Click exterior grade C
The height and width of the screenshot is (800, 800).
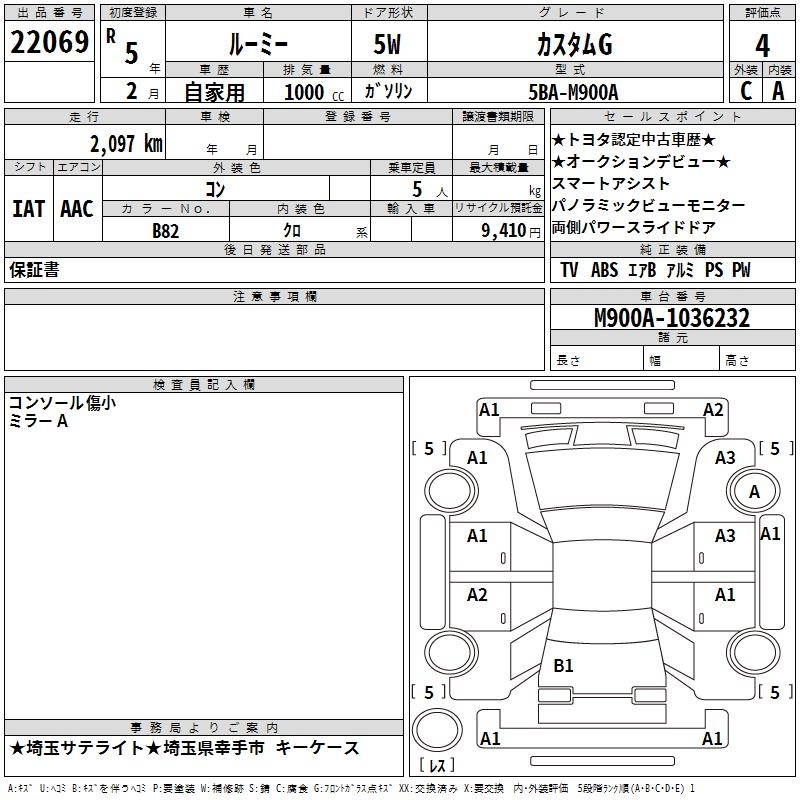coord(746,91)
